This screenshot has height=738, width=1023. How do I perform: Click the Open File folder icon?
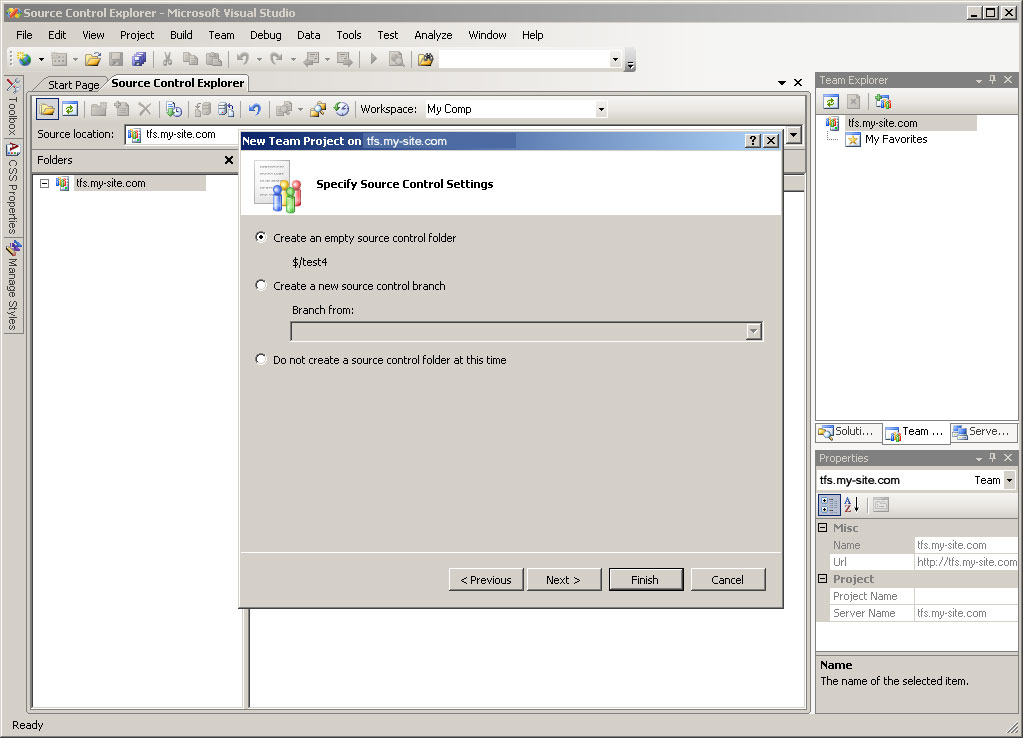click(x=93, y=59)
